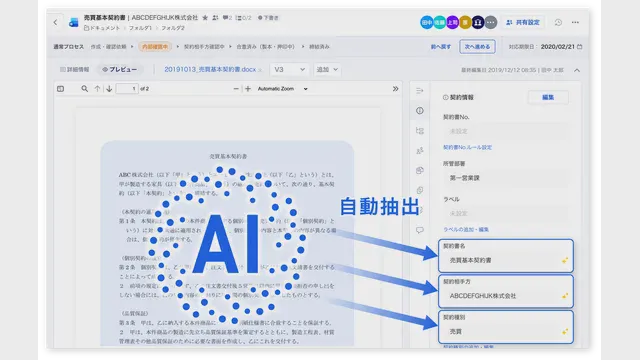
Task: Switch to the プレビュー tab
Action: point(120,69)
